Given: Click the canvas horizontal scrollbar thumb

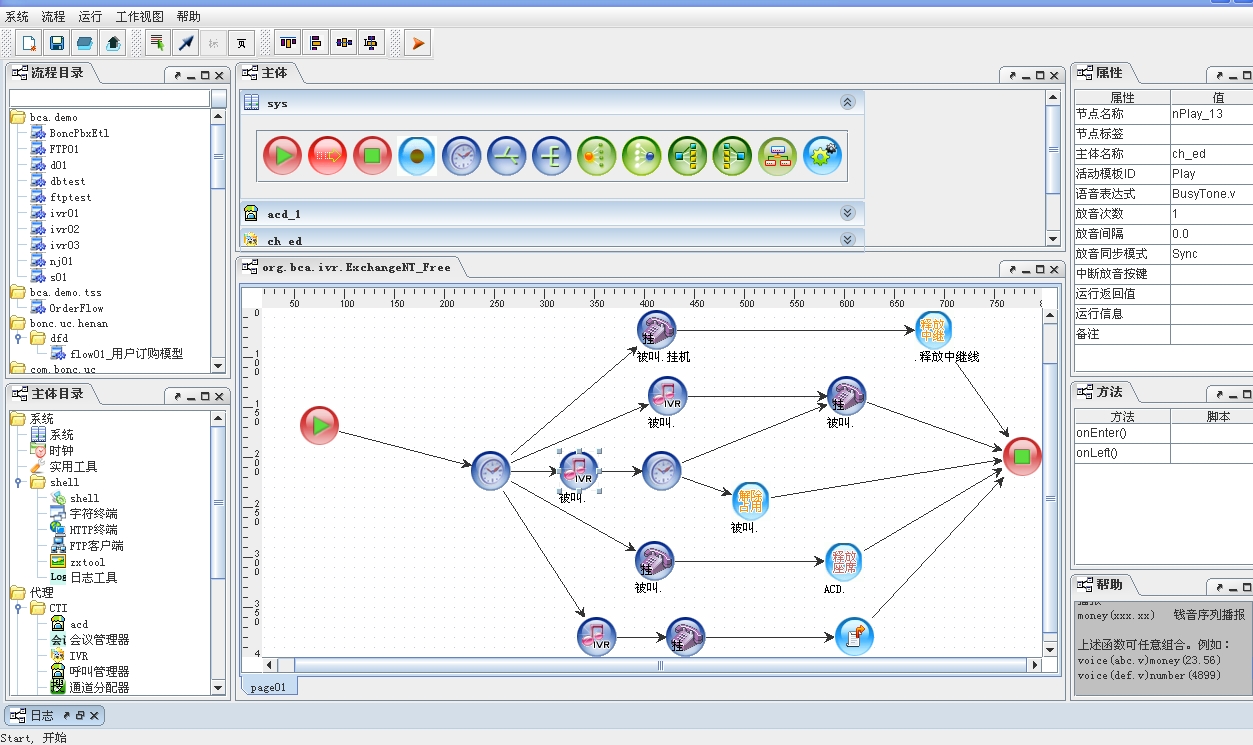Looking at the screenshot, I should 659,665.
